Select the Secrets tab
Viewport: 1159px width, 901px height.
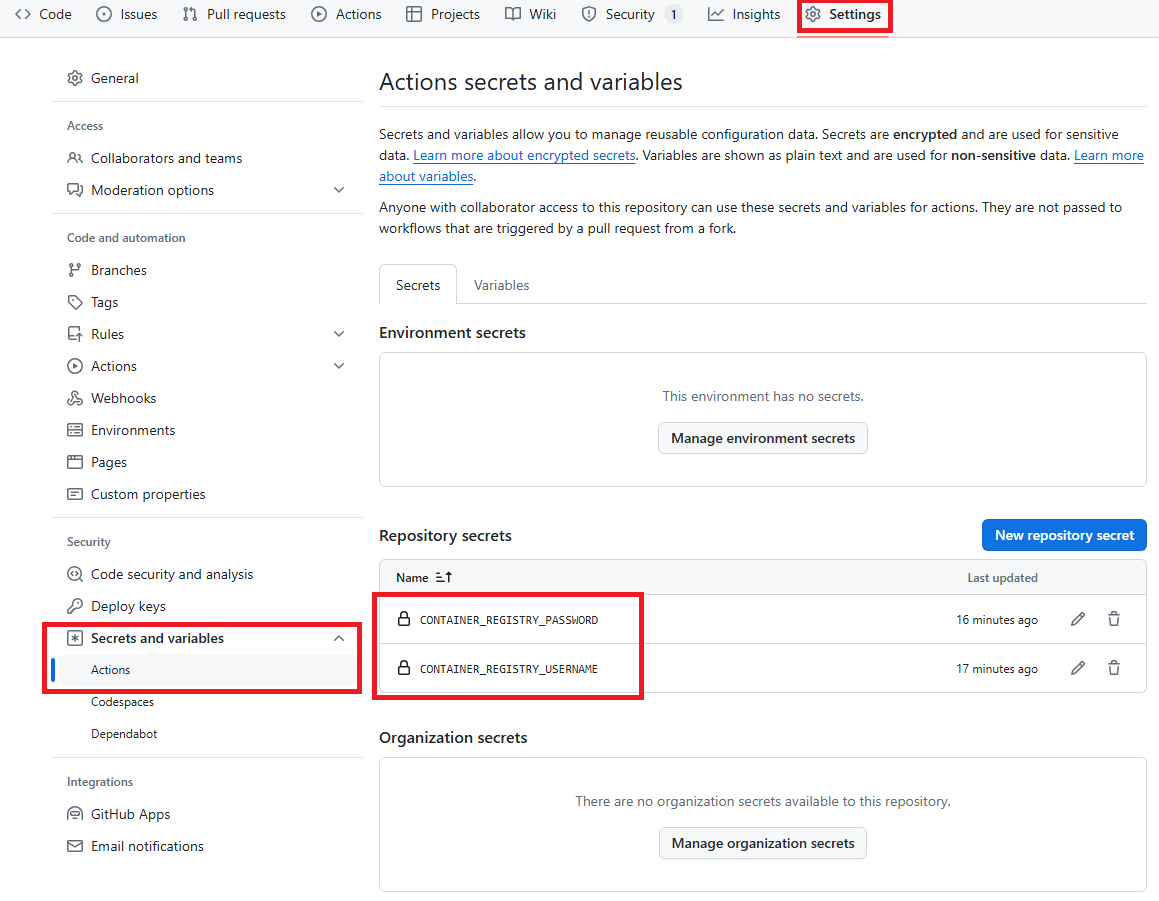click(x=418, y=285)
